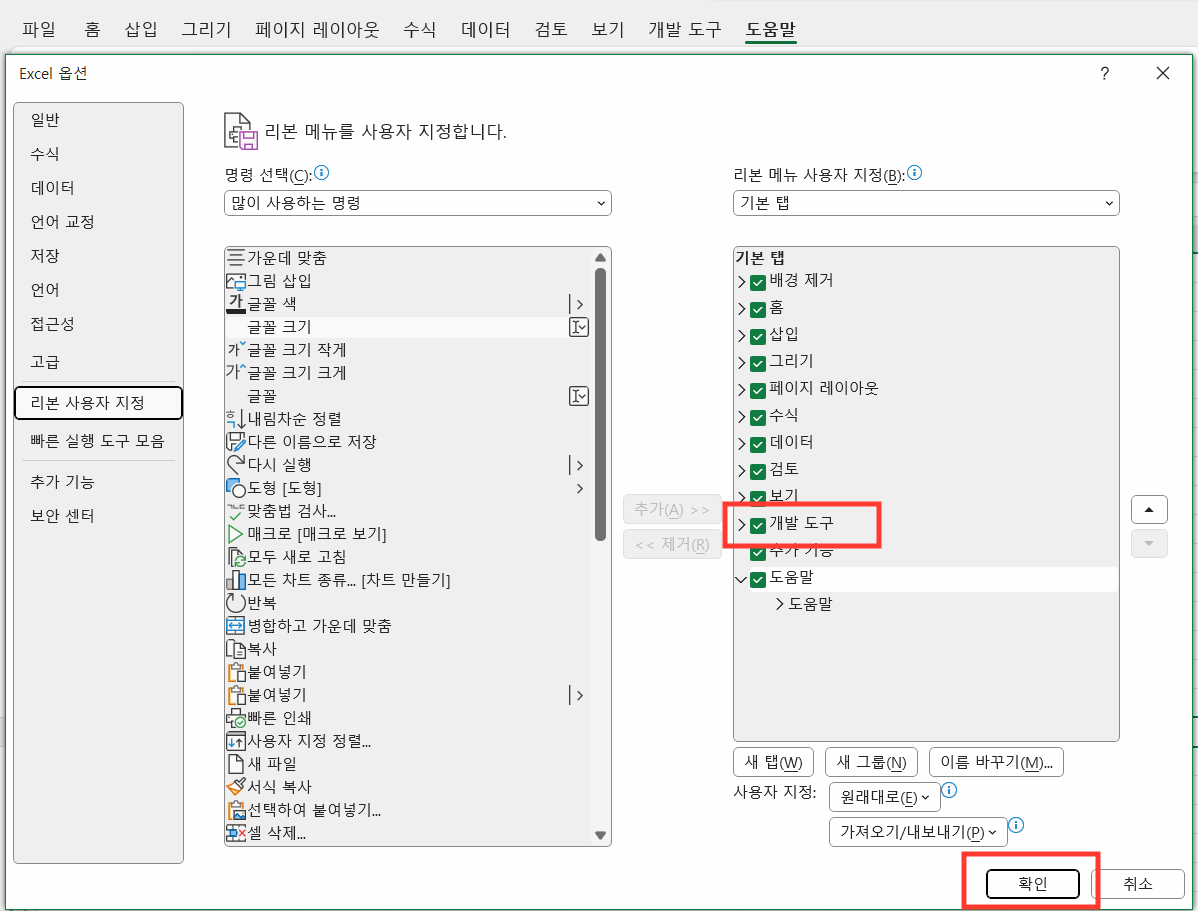Select the Shapes command icon
Image resolution: width=1198 pixels, height=911 pixels.
pyautogui.click(x=236, y=488)
